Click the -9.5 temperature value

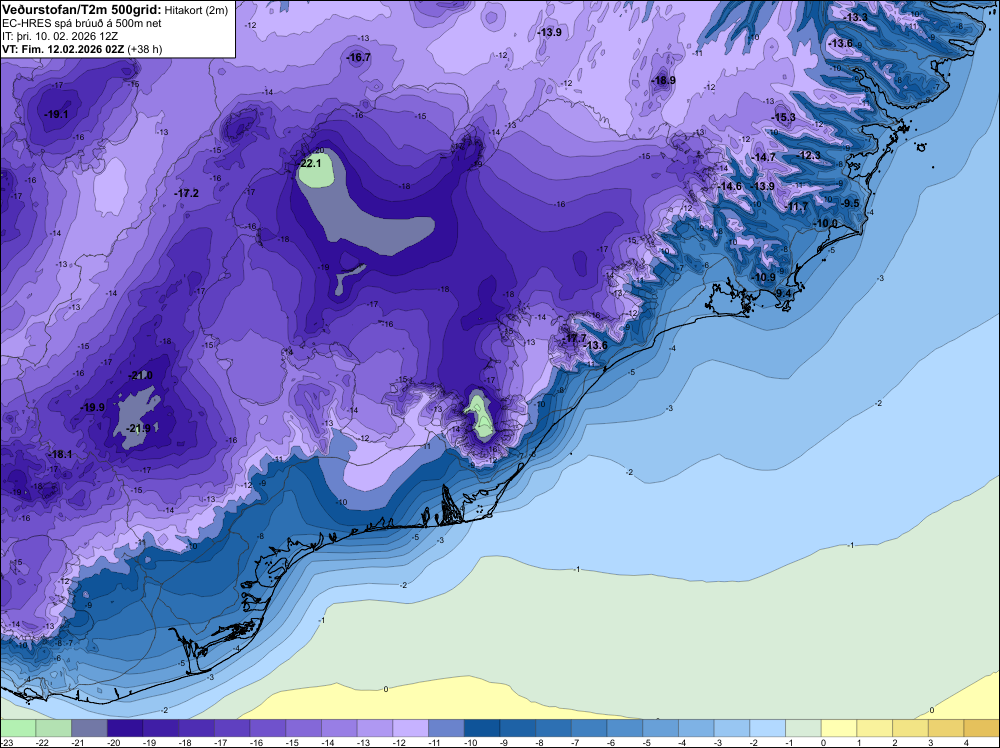tap(849, 203)
